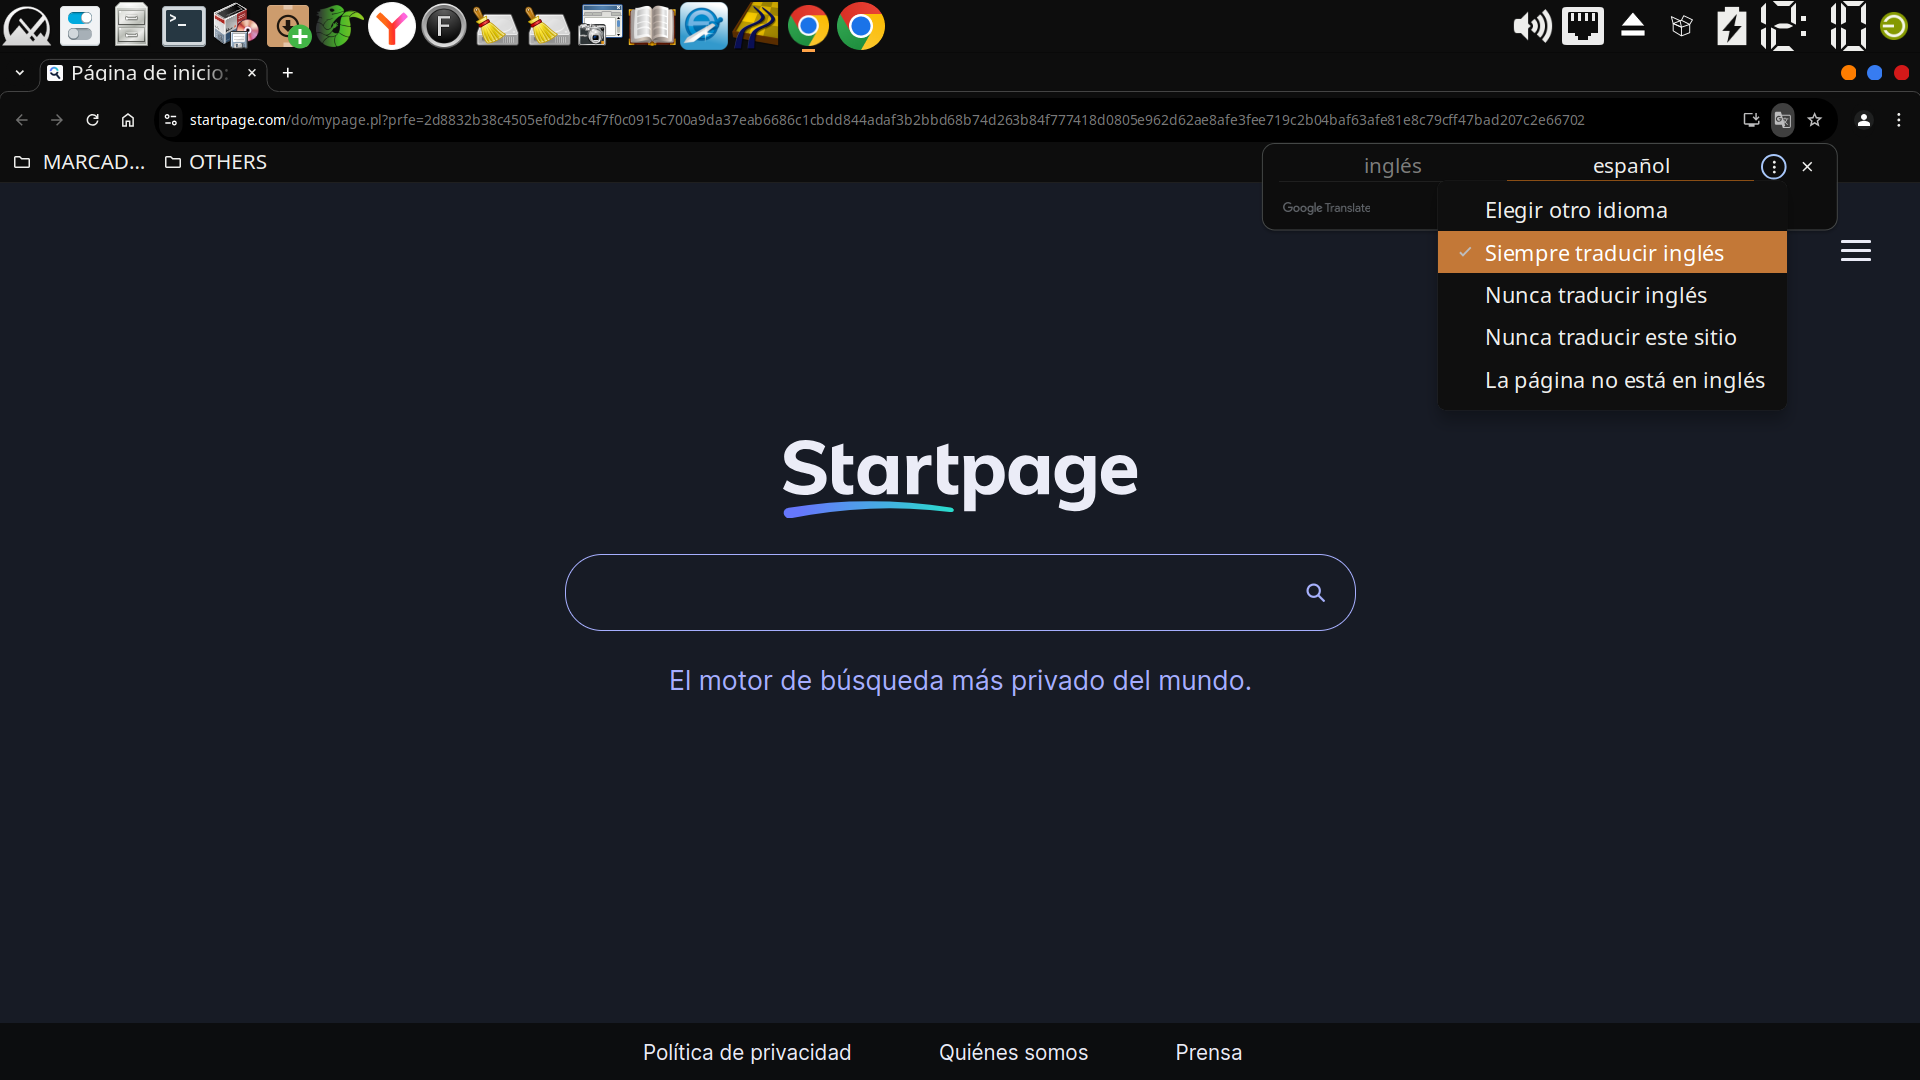1920x1080 pixels.
Task: Select "Nunca traducir este sitio" option
Action: click(x=1611, y=337)
